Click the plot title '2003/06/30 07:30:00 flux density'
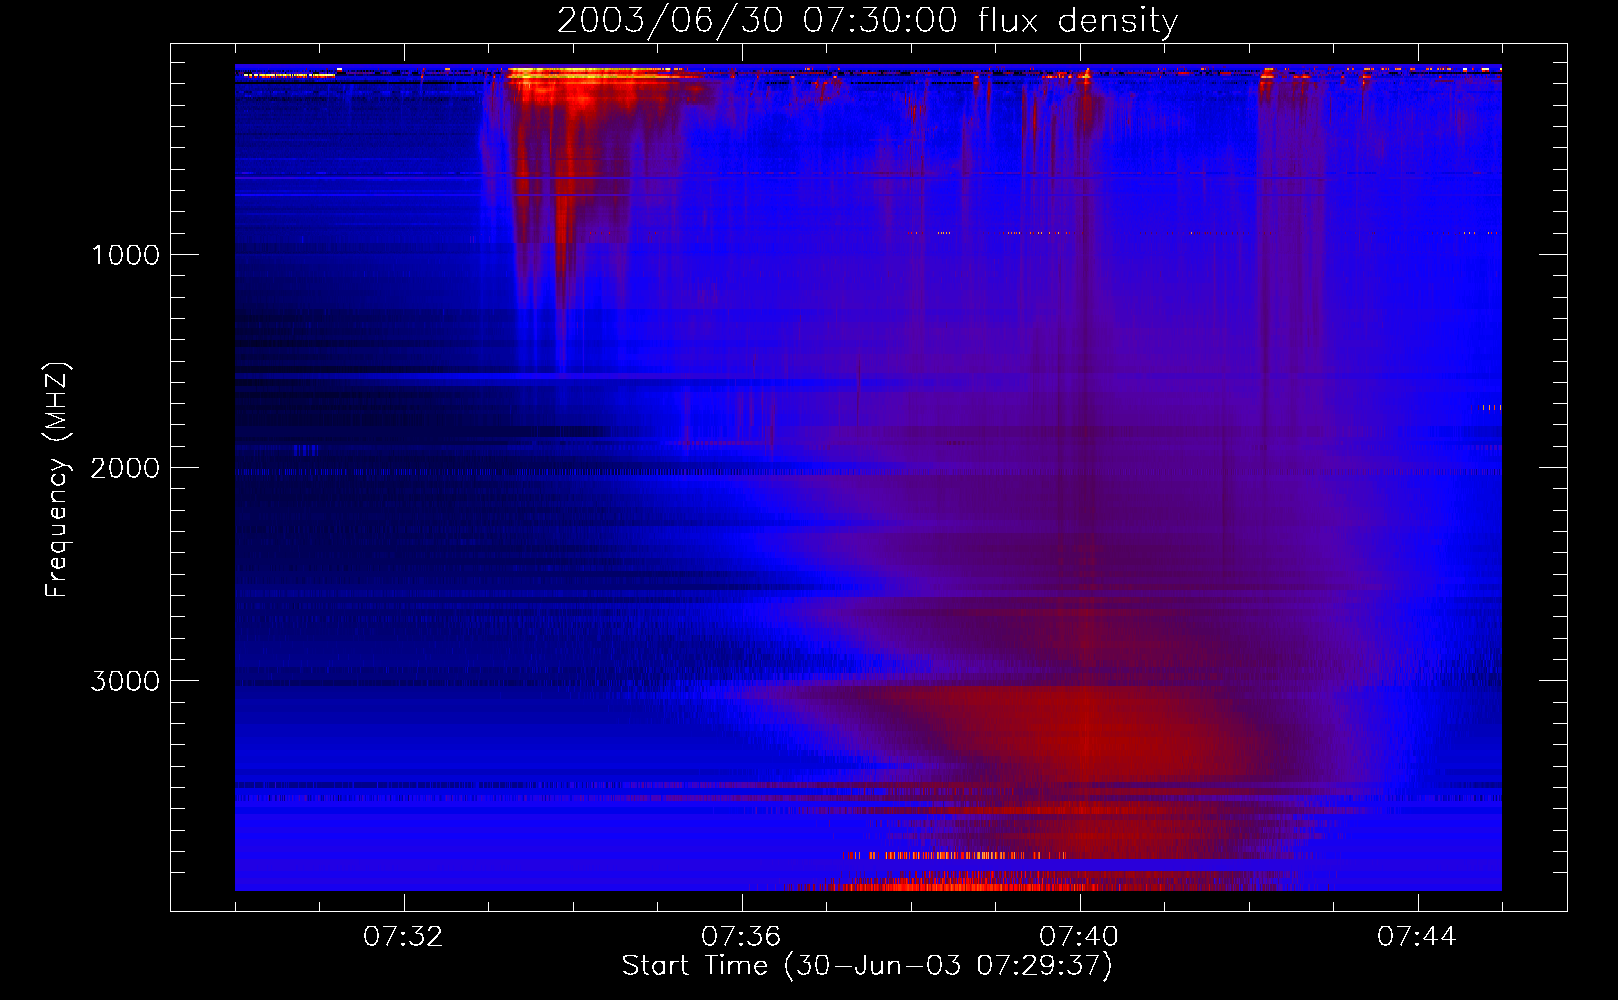 [x=867, y=20]
